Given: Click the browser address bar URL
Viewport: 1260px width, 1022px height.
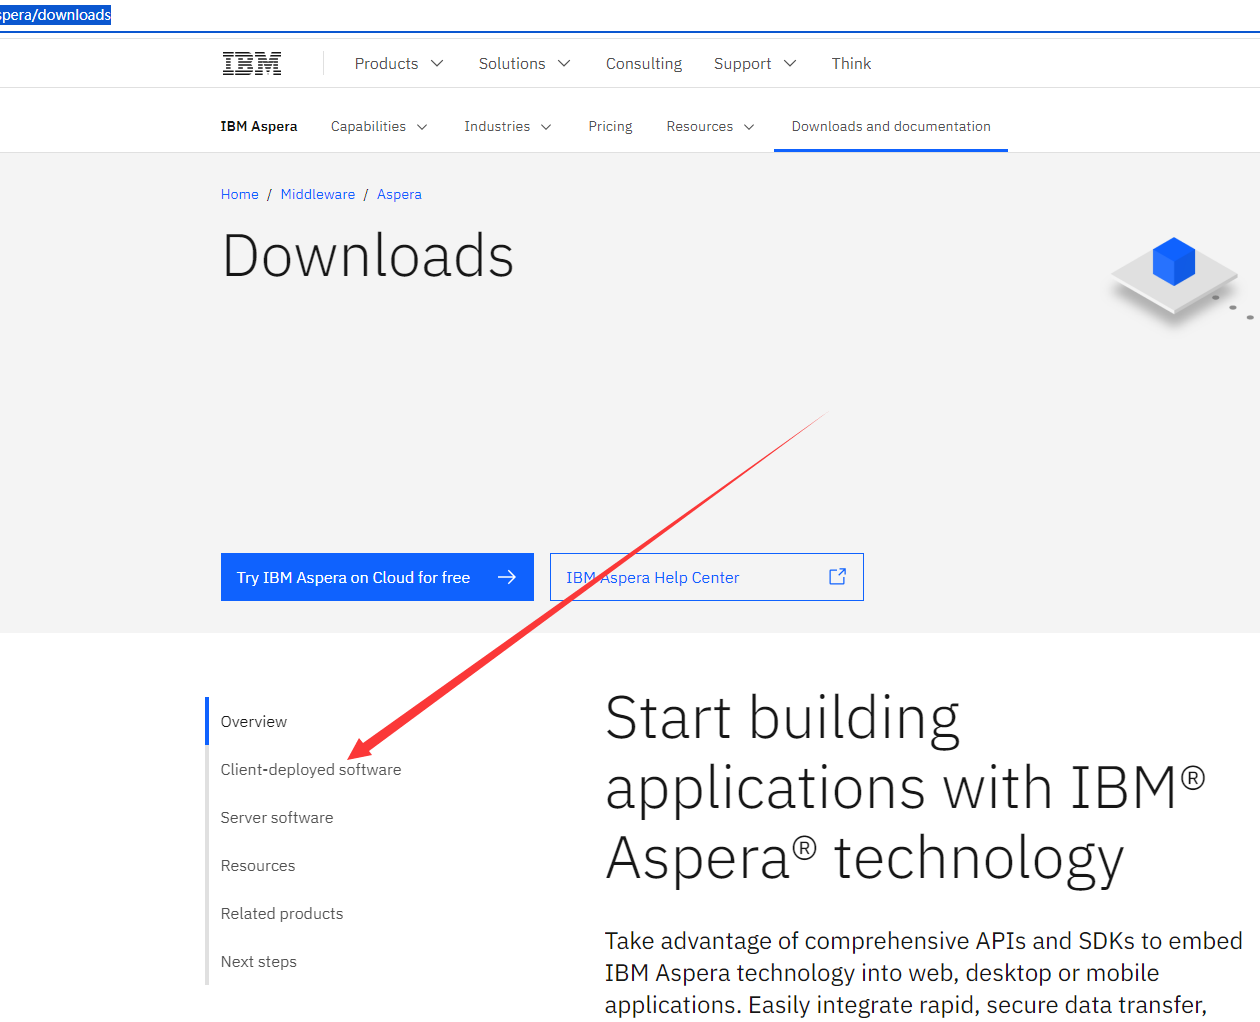Looking at the screenshot, I should pyautogui.click(x=56, y=15).
